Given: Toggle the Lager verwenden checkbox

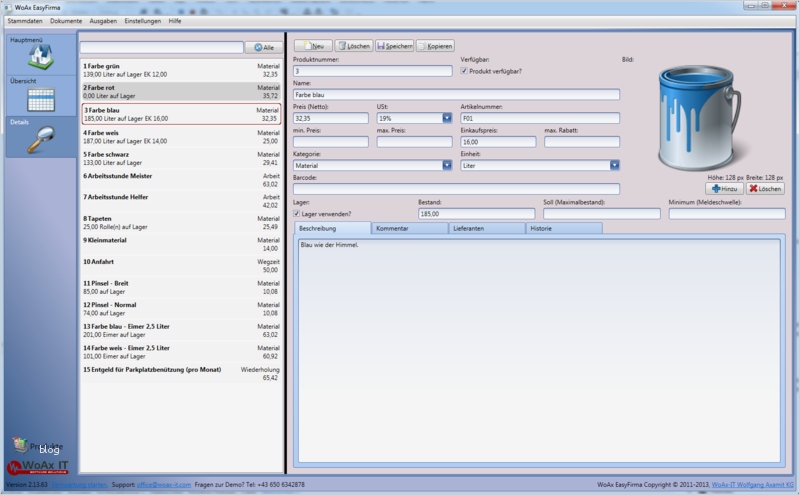Looking at the screenshot, I should (297, 213).
